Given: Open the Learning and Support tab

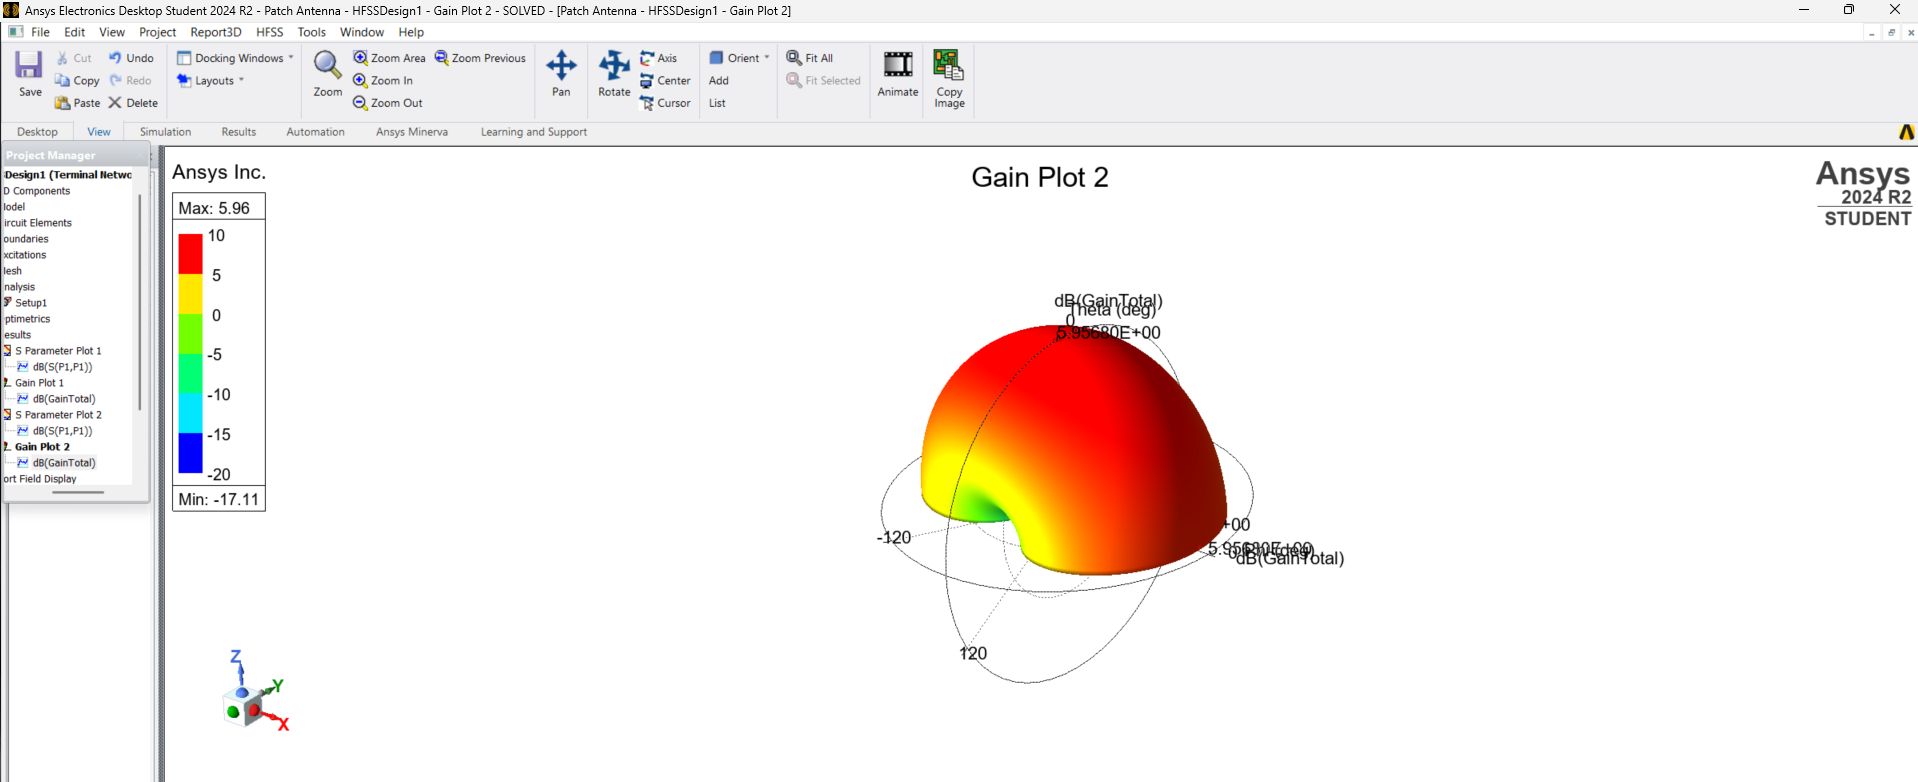Looking at the screenshot, I should click(x=534, y=132).
